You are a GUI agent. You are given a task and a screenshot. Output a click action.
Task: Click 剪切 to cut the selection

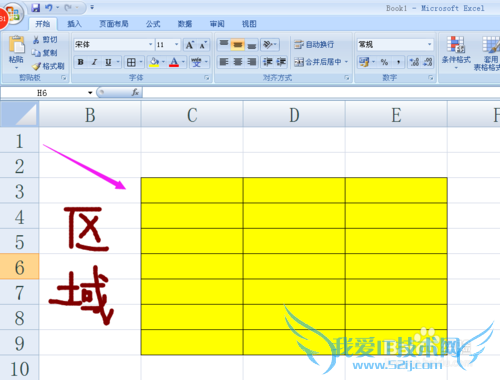(x=45, y=40)
